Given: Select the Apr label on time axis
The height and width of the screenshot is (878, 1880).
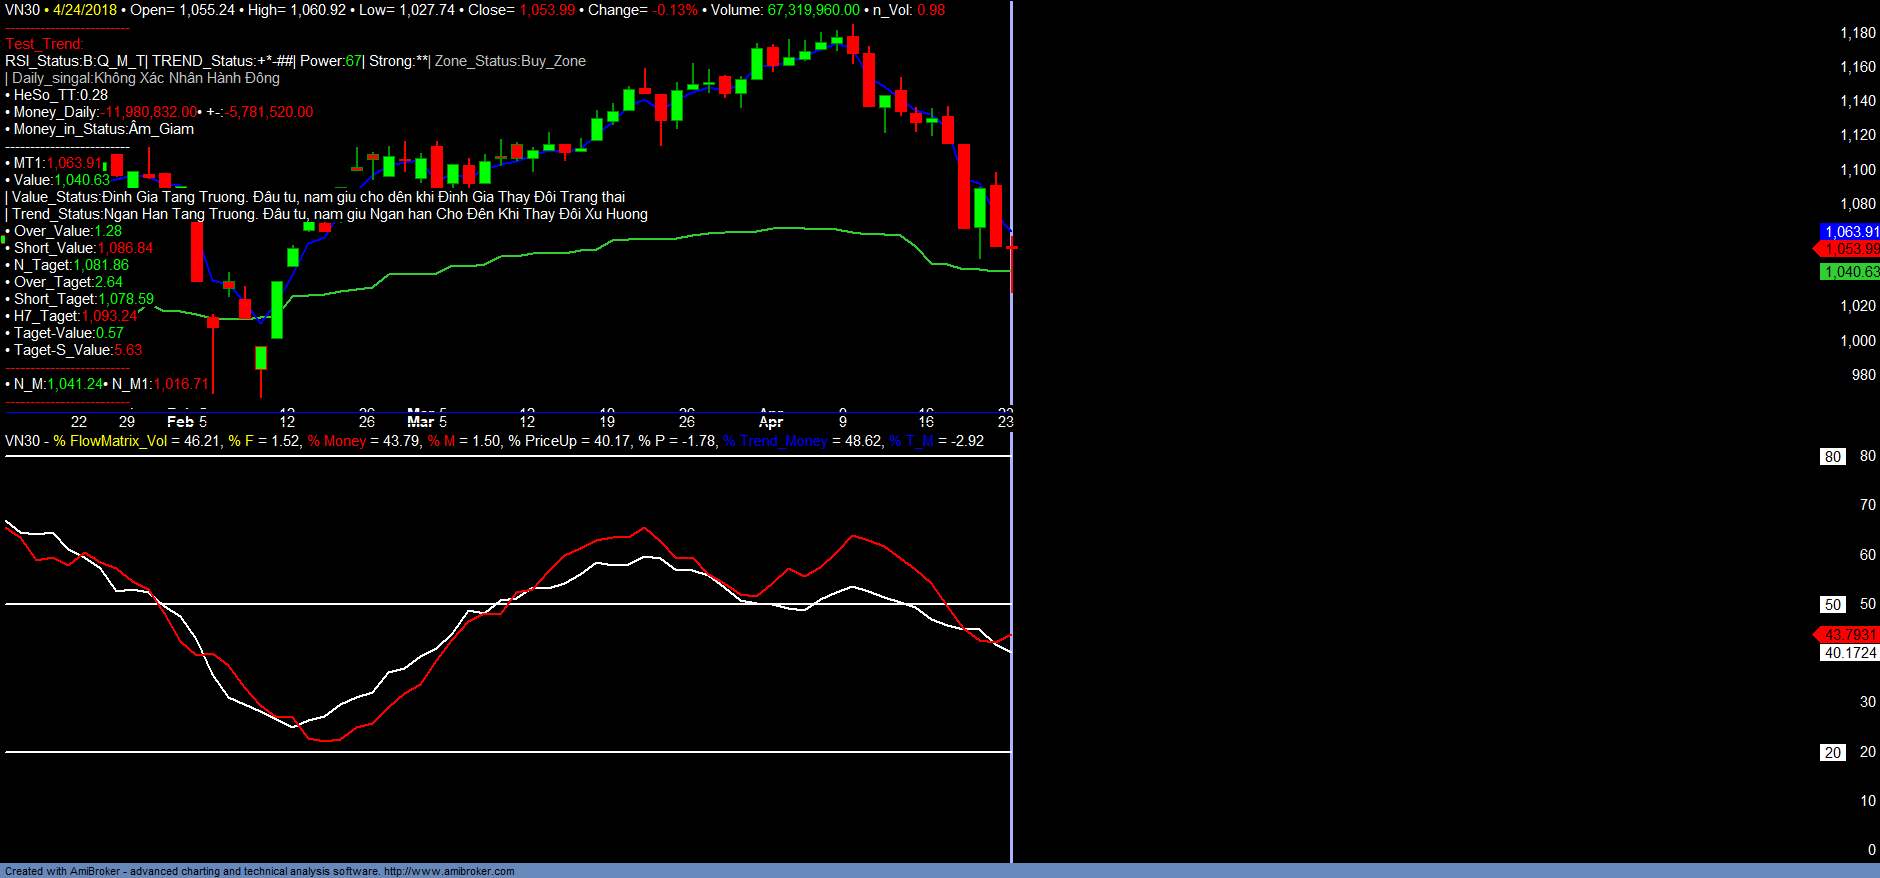Looking at the screenshot, I should coord(771,422).
